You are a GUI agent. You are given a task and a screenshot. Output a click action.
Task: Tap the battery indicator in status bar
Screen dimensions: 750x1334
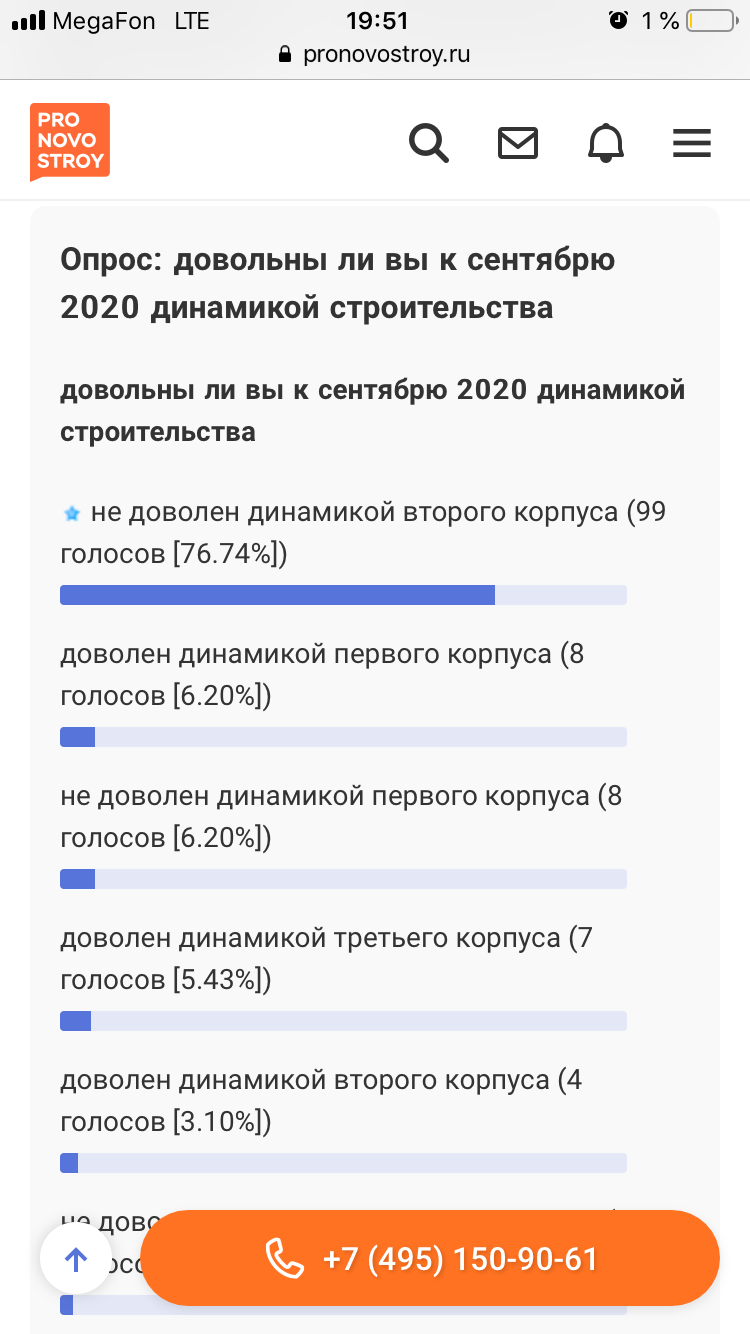(x=711, y=20)
